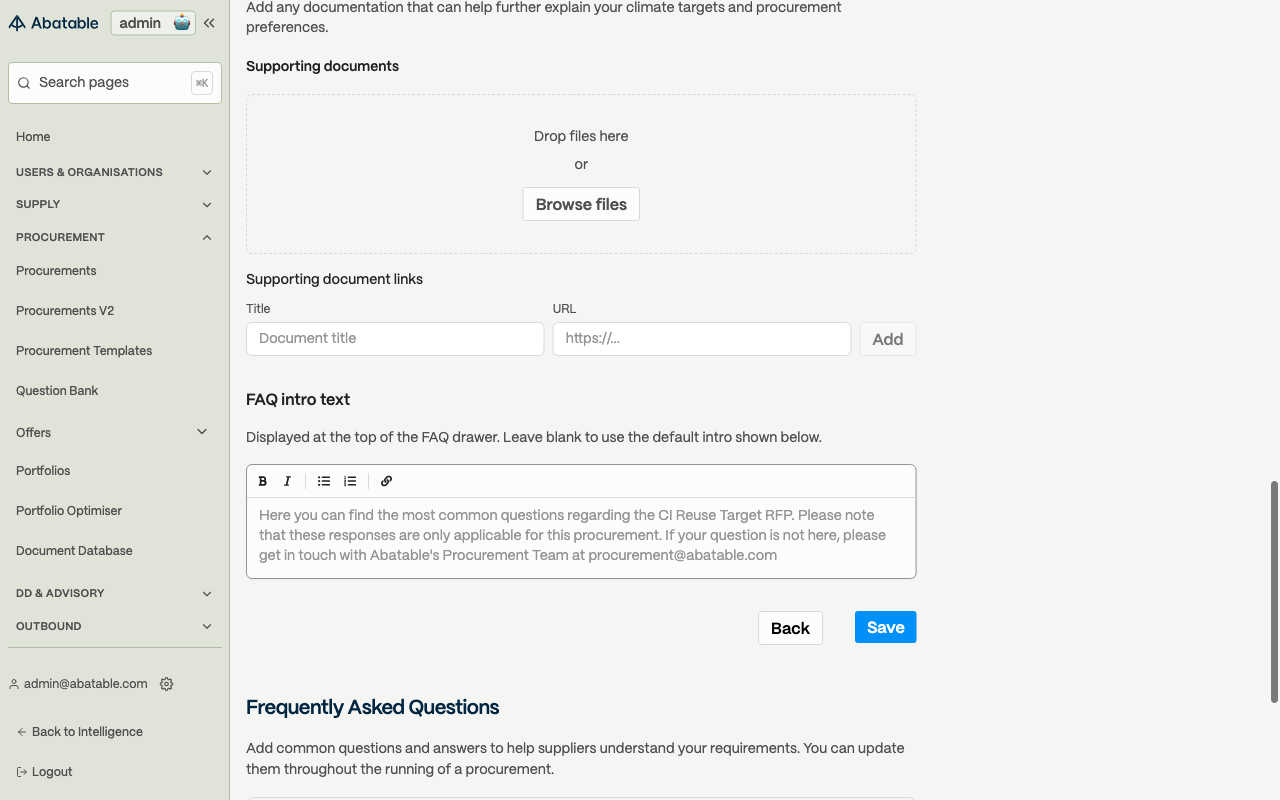Go to Question Bank page

click(x=57, y=391)
